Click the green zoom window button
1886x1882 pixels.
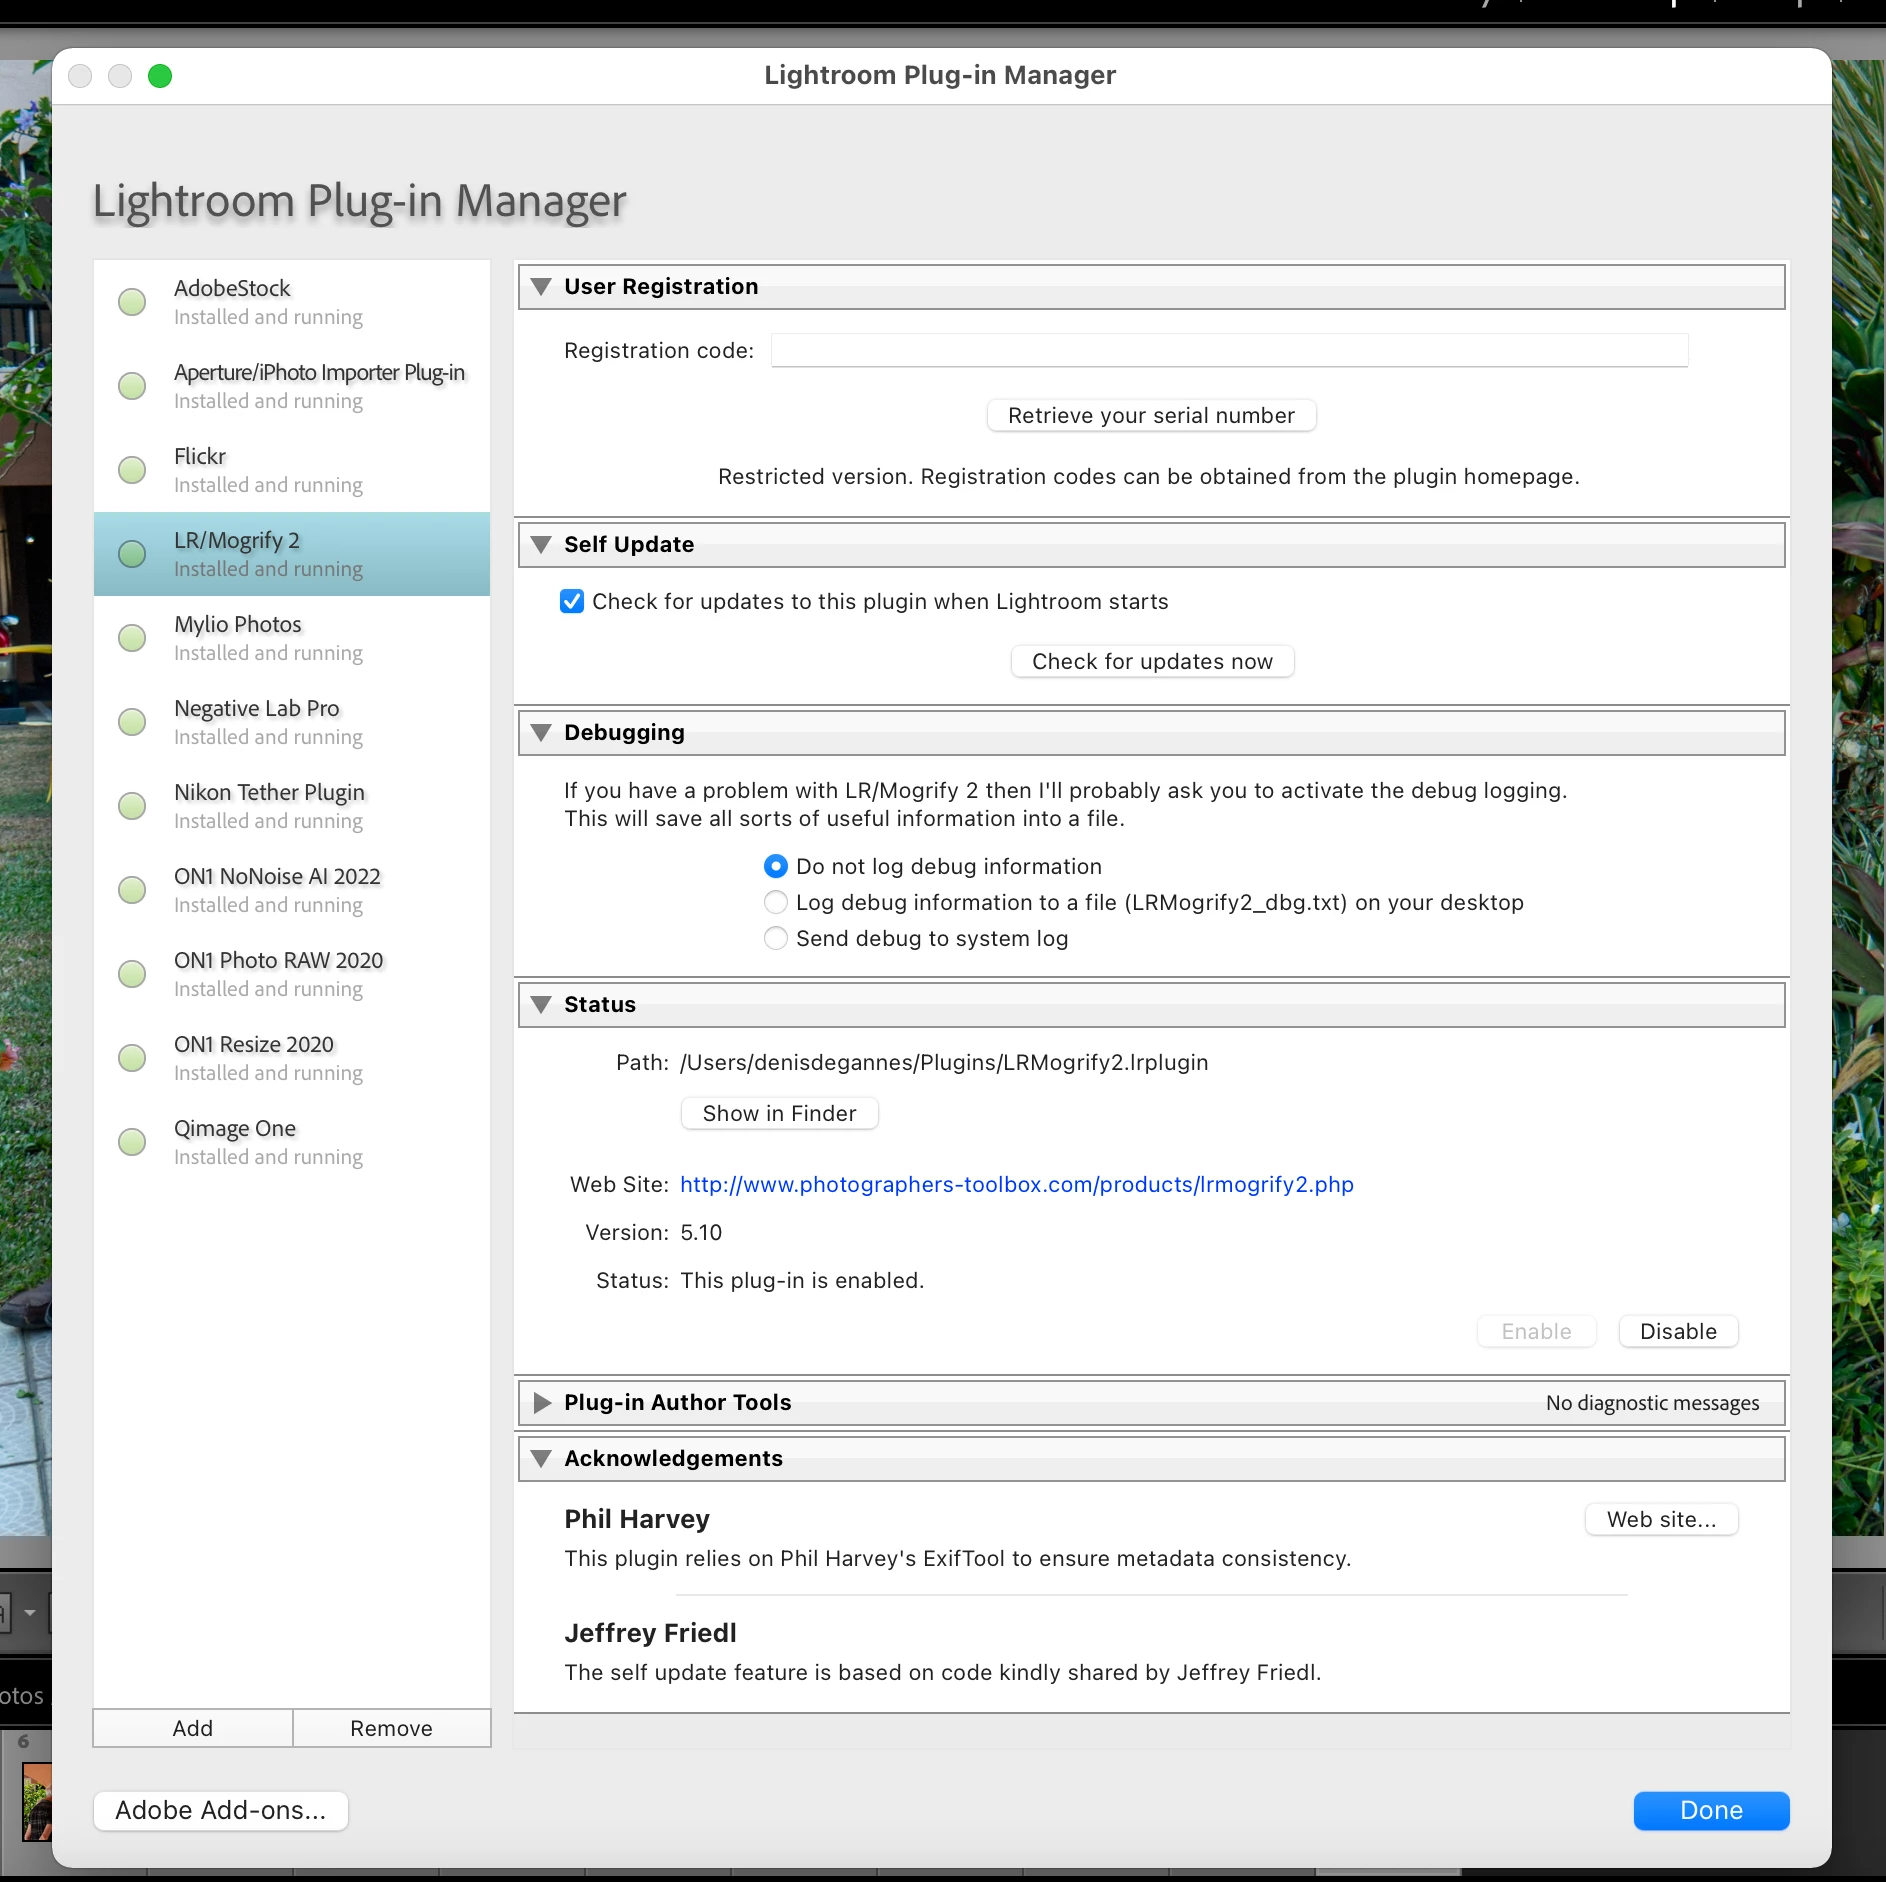pyautogui.click(x=160, y=76)
